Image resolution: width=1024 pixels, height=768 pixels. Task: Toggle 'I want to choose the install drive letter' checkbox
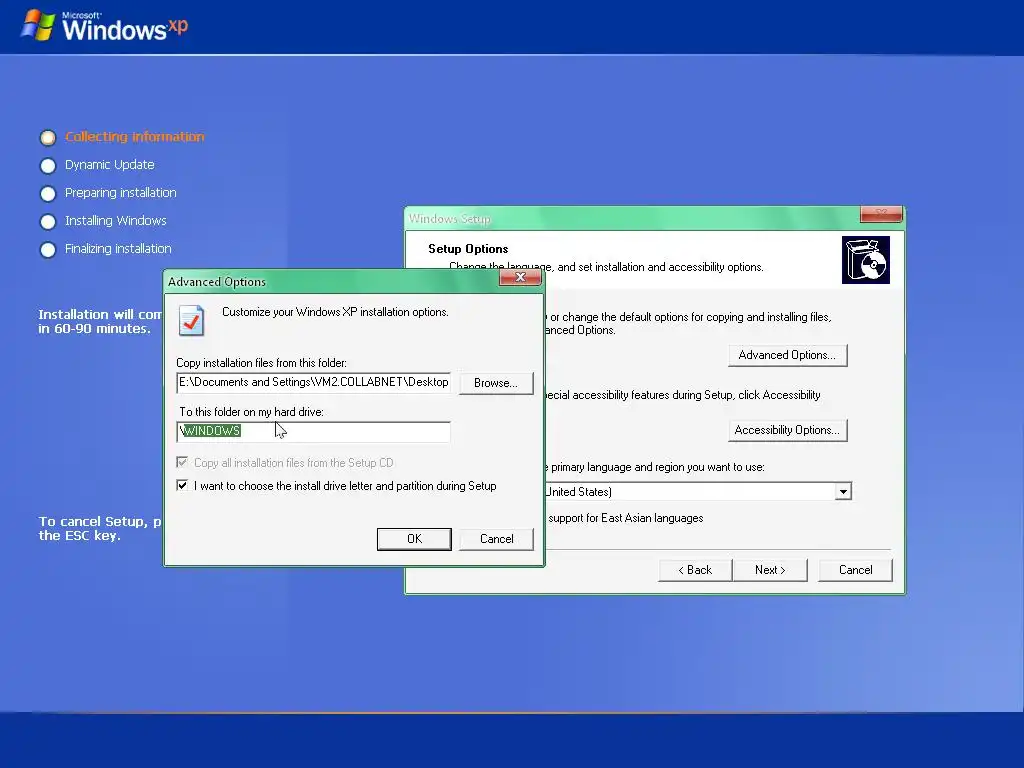point(182,485)
